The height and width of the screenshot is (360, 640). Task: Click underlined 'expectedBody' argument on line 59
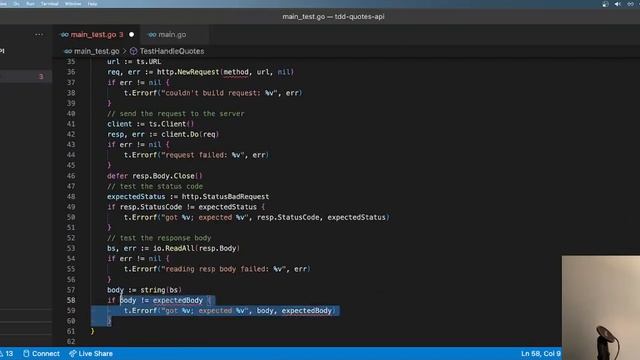[x=307, y=311]
